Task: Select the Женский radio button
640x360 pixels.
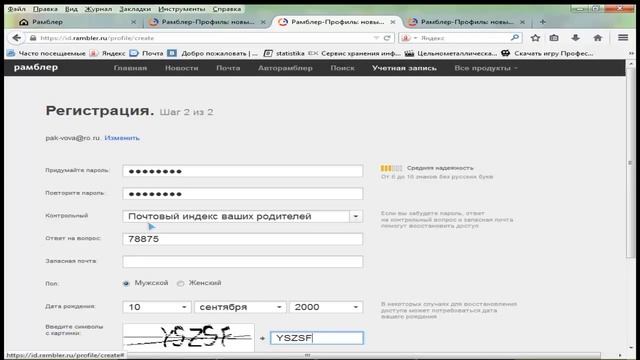Action: pyautogui.click(x=180, y=283)
